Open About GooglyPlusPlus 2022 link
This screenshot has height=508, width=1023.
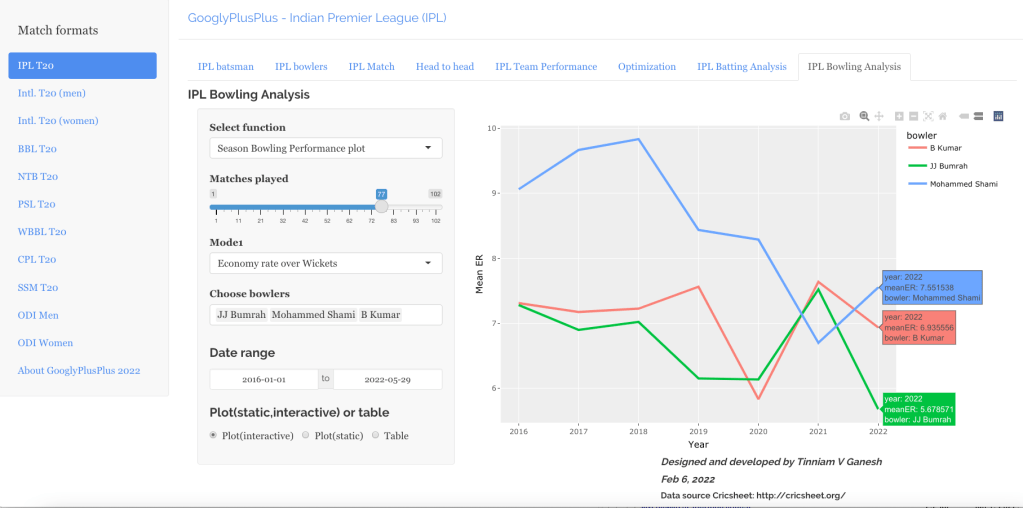click(79, 370)
